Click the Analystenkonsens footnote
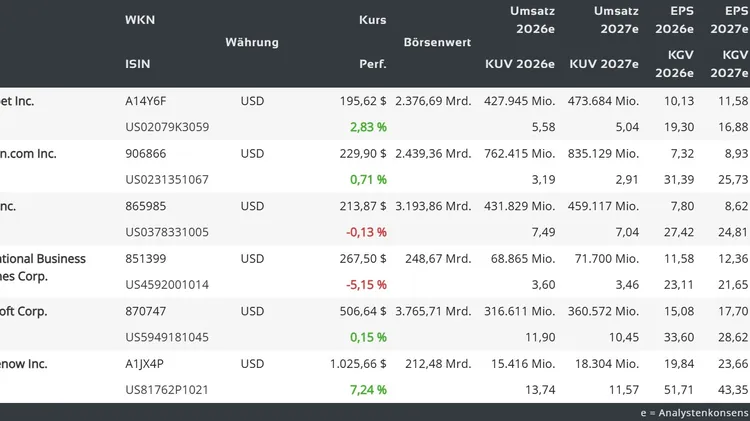 pyautogui.click(x=695, y=413)
